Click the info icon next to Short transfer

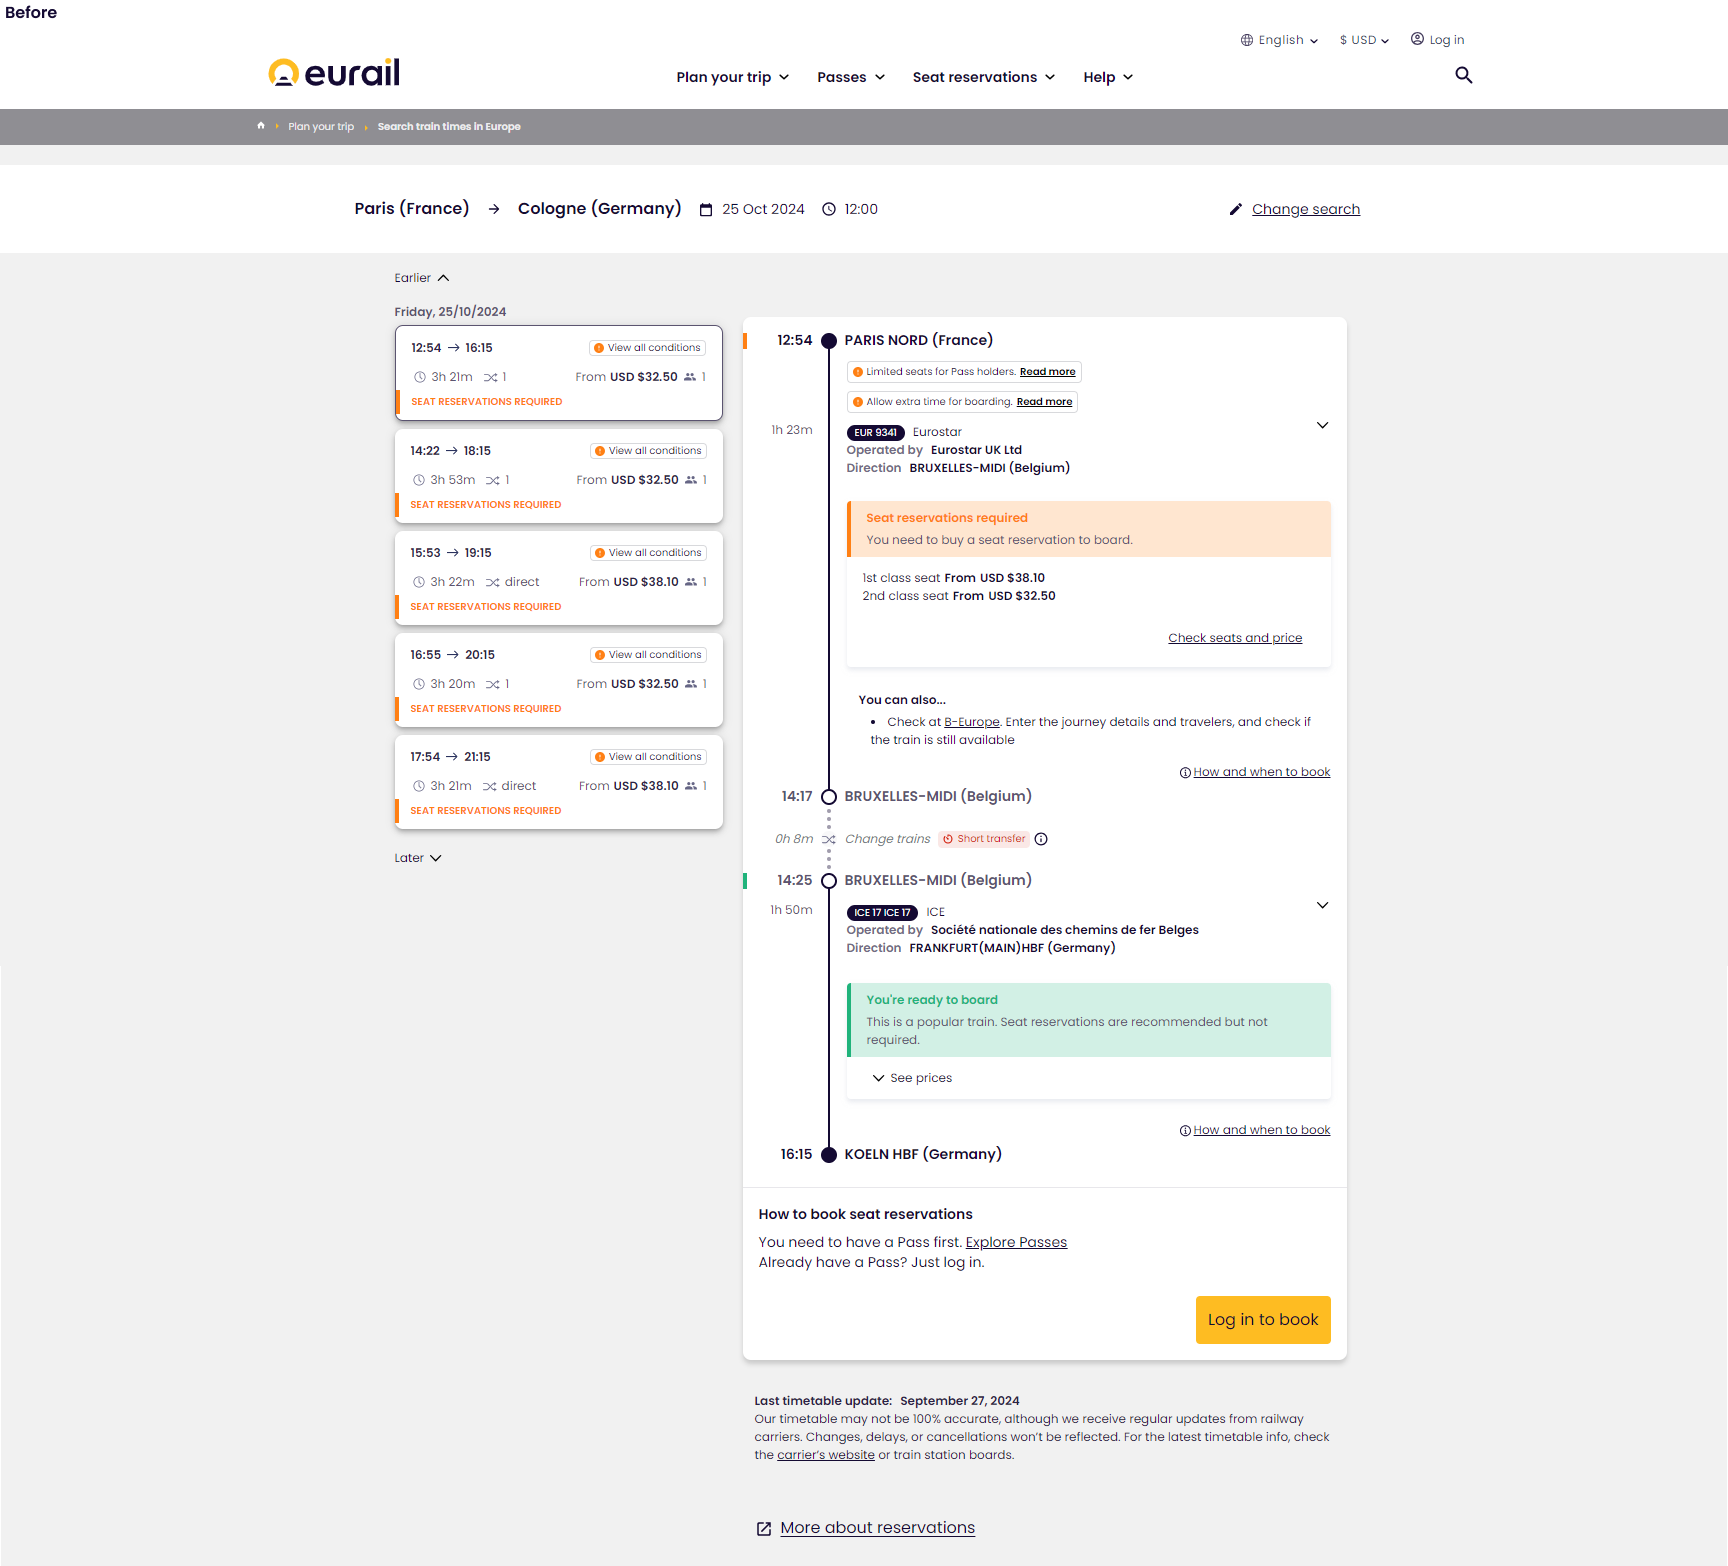coord(1041,838)
